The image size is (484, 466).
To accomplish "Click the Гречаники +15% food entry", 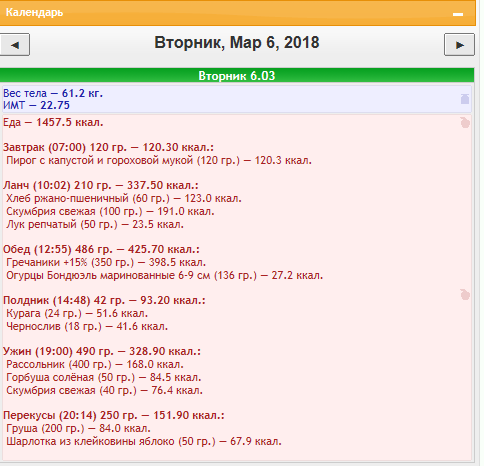I will (106, 262).
